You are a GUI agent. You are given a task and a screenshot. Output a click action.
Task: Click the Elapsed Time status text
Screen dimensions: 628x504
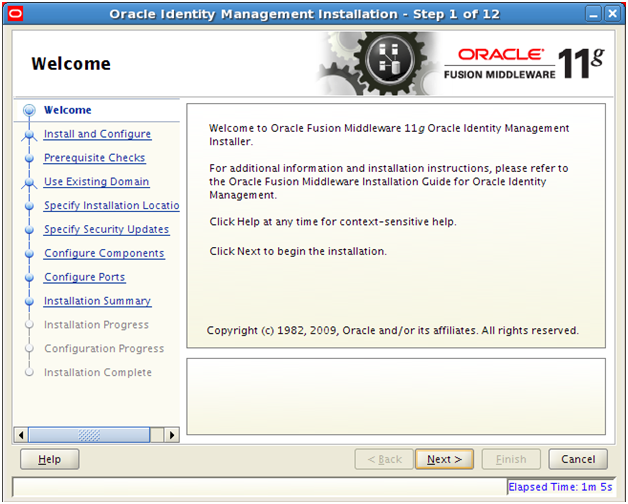click(560, 487)
